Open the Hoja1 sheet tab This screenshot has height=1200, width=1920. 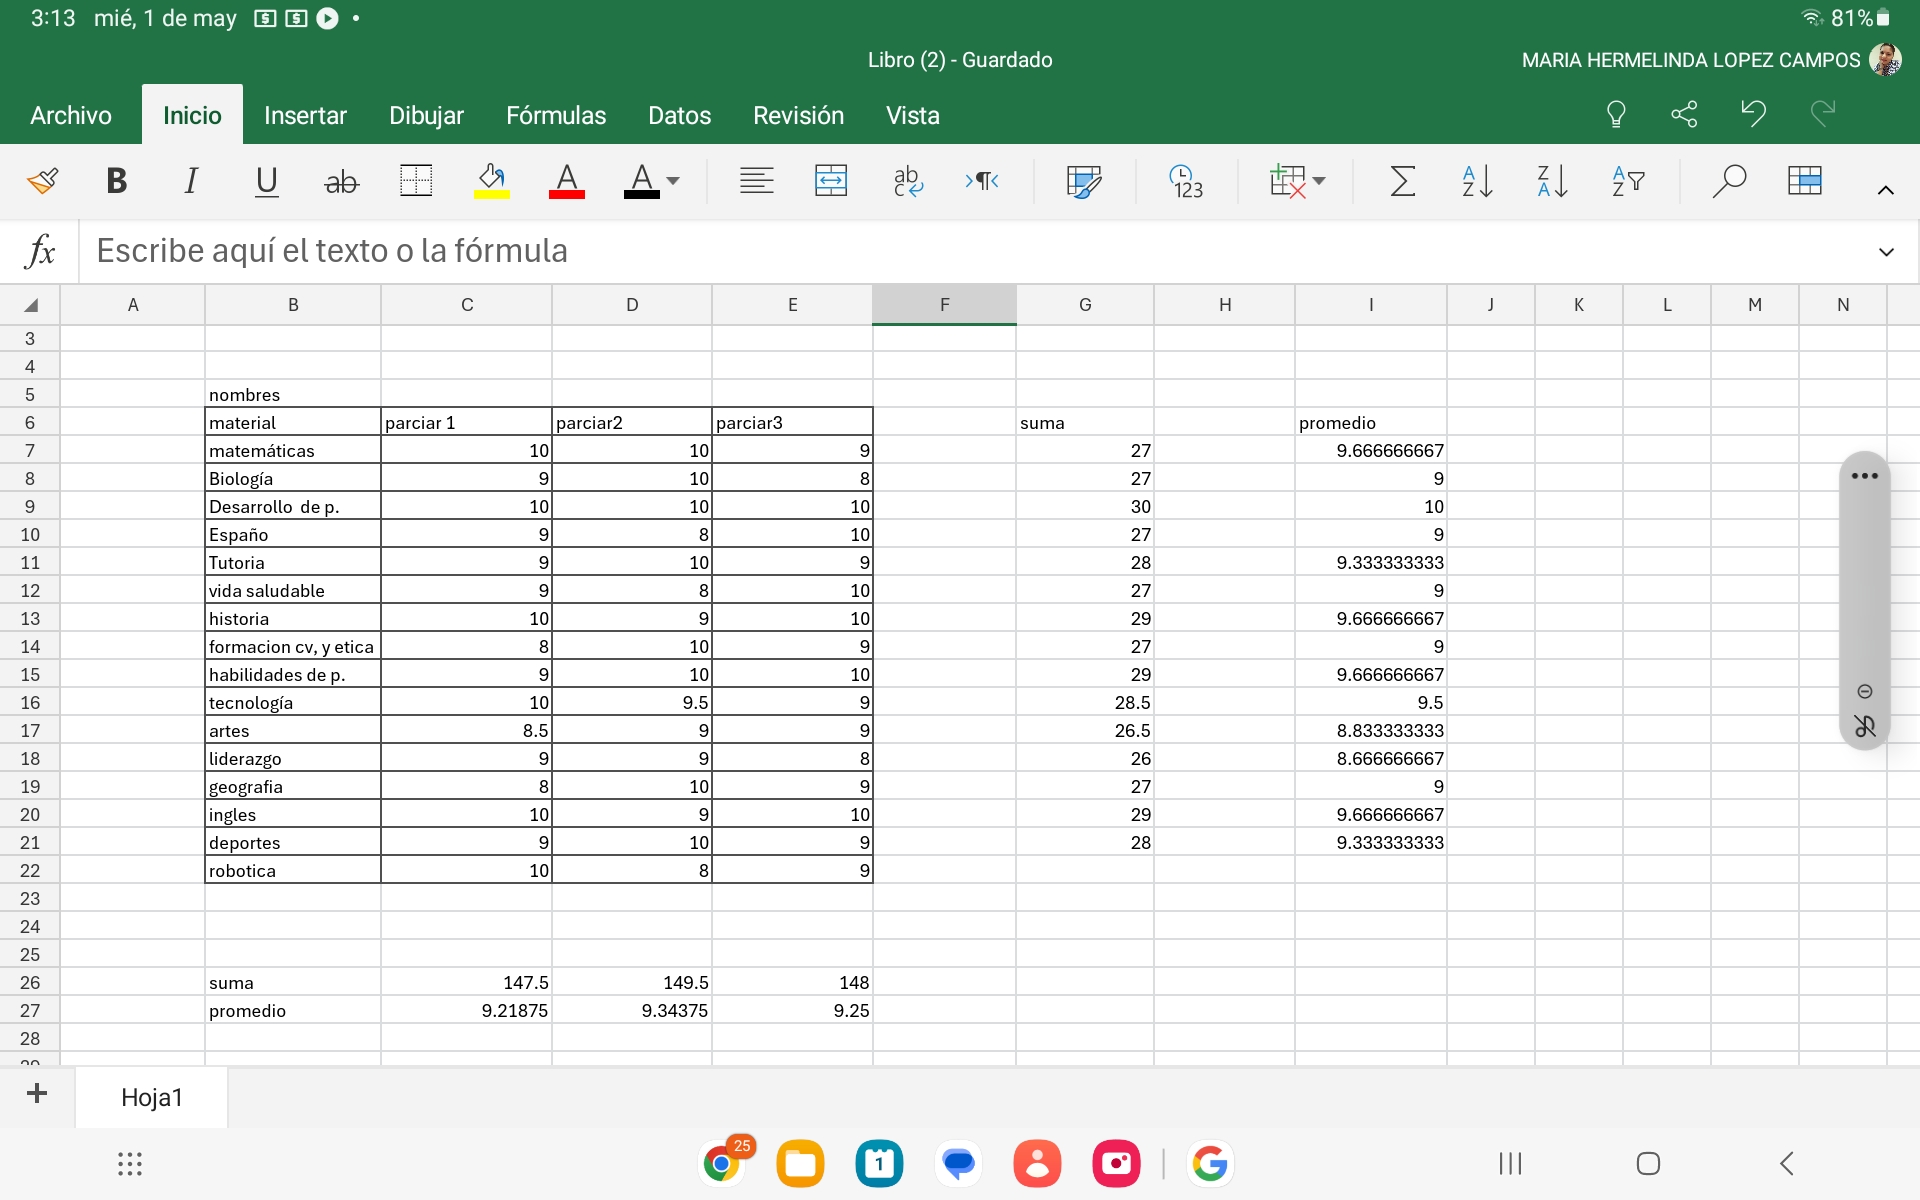151,1097
